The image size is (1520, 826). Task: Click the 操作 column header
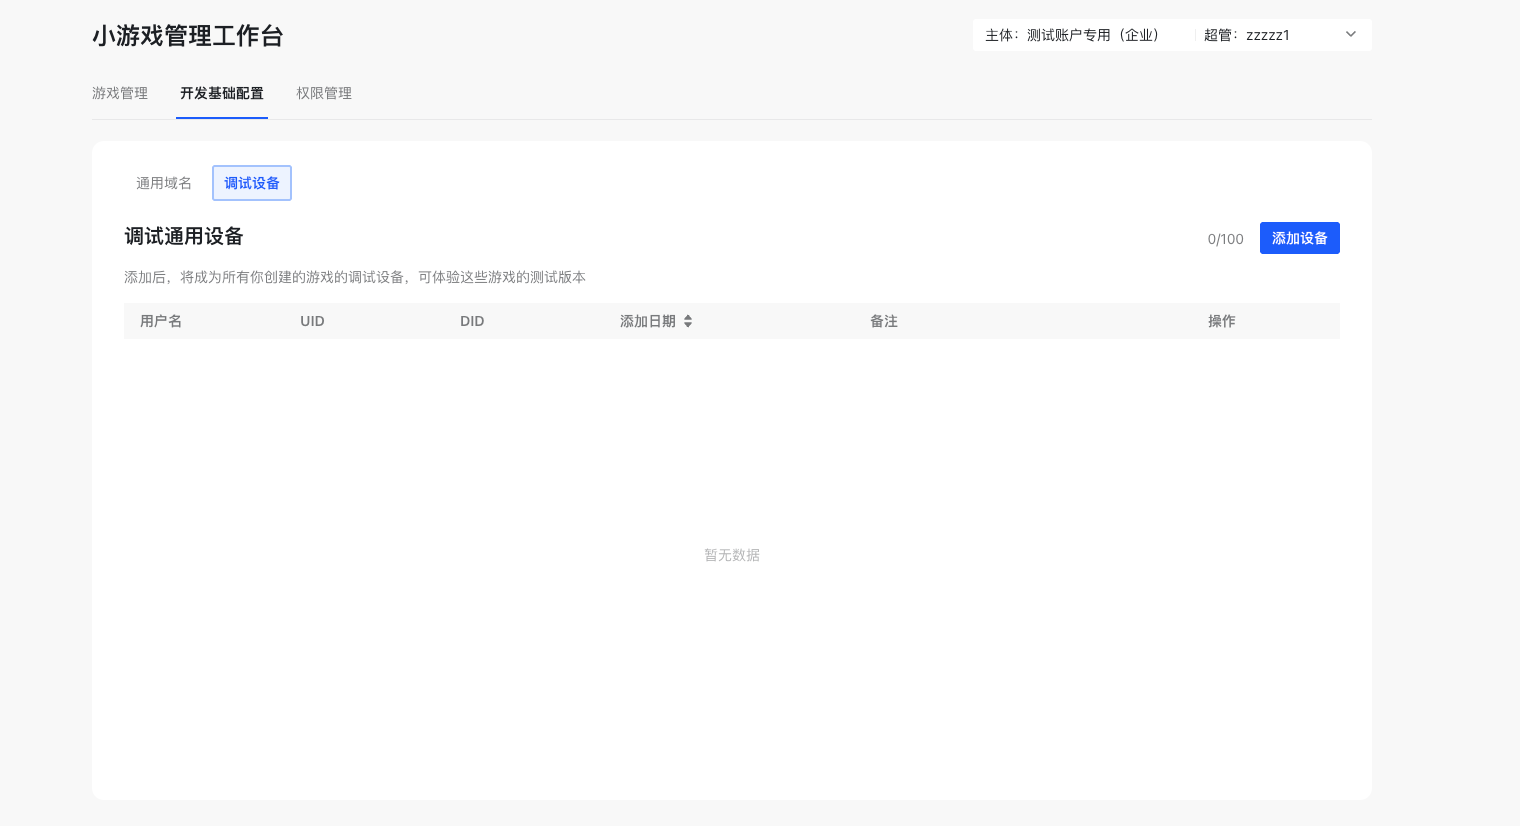(x=1221, y=321)
